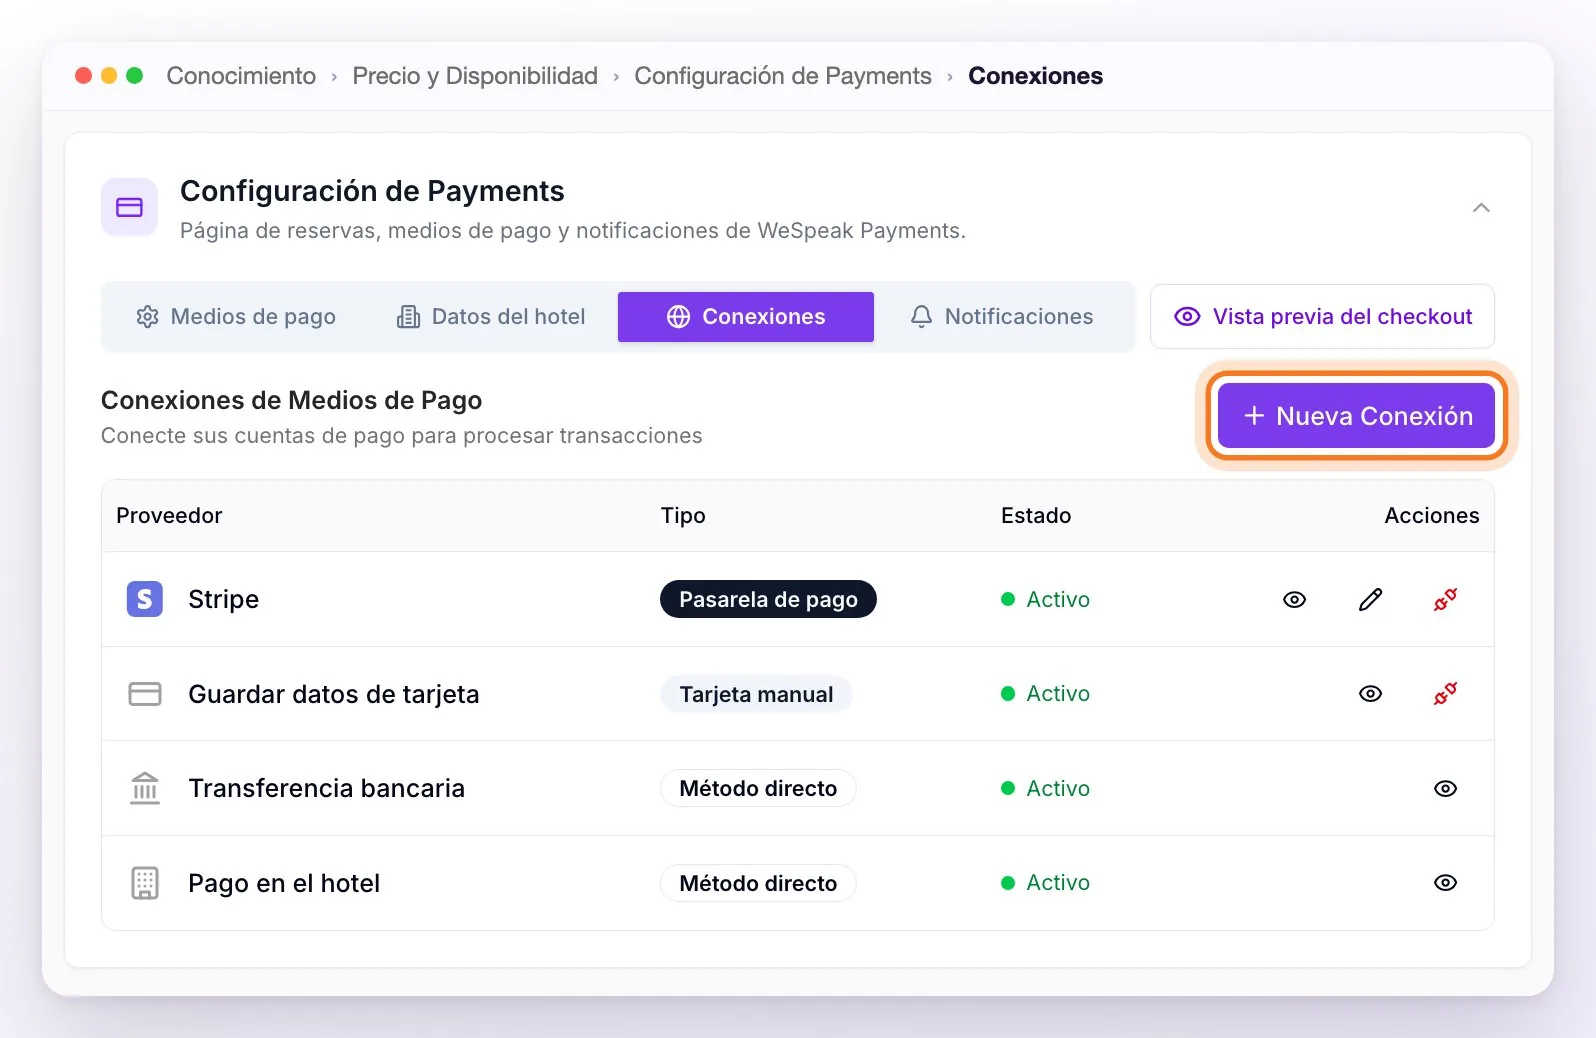Viewport: 1596px width, 1038px height.
Task: Click Método directo badge for Transferencia bancaria
Action: coord(758,789)
